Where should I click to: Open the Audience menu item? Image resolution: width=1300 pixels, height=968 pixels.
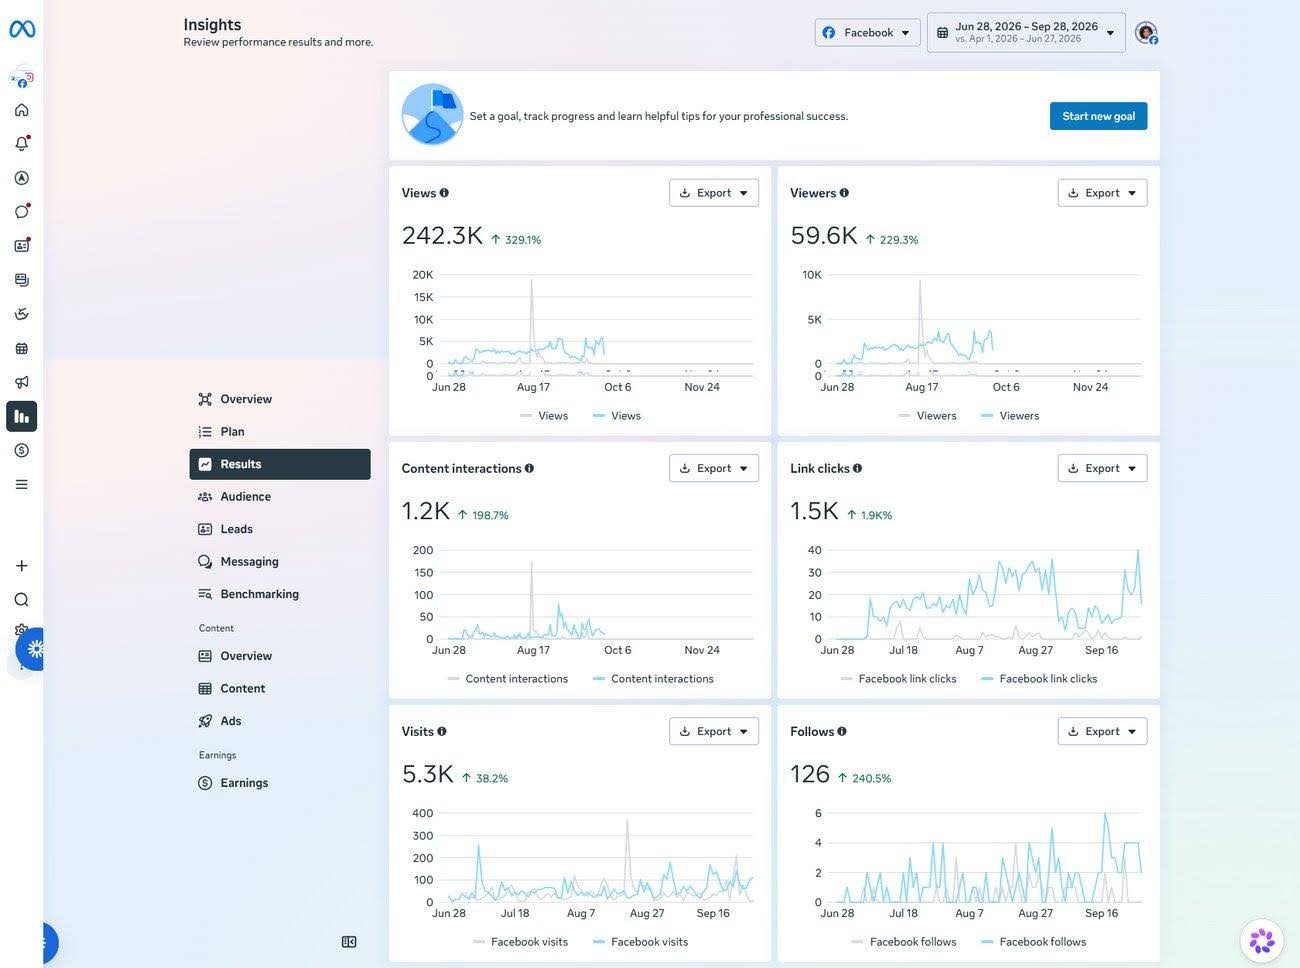click(x=280, y=497)
